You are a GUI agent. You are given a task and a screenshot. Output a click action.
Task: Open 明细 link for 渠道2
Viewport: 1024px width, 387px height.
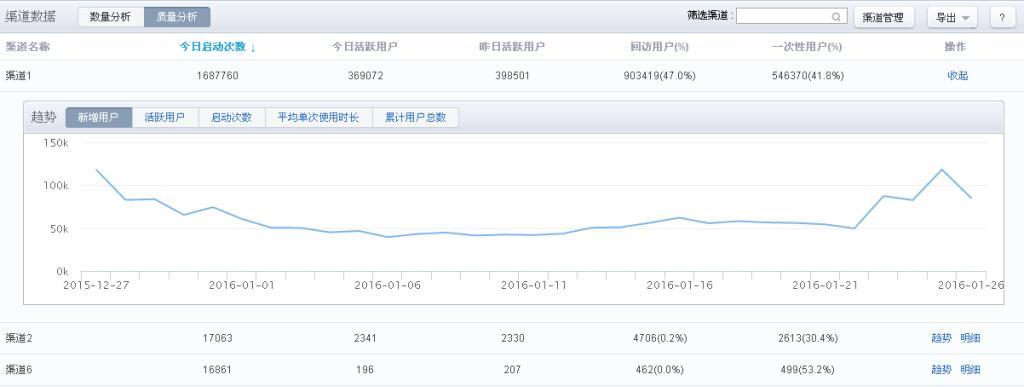(970, 338)
